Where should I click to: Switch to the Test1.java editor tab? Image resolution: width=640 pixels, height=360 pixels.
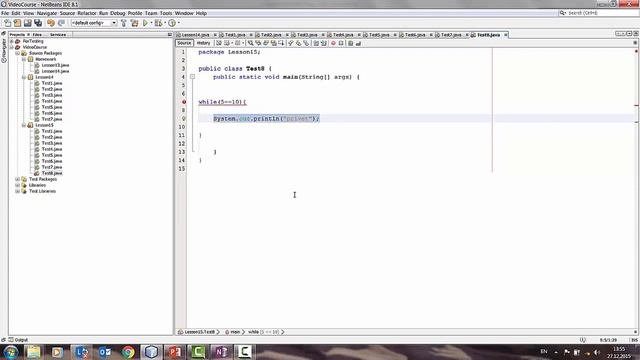(x=235, y=35)
